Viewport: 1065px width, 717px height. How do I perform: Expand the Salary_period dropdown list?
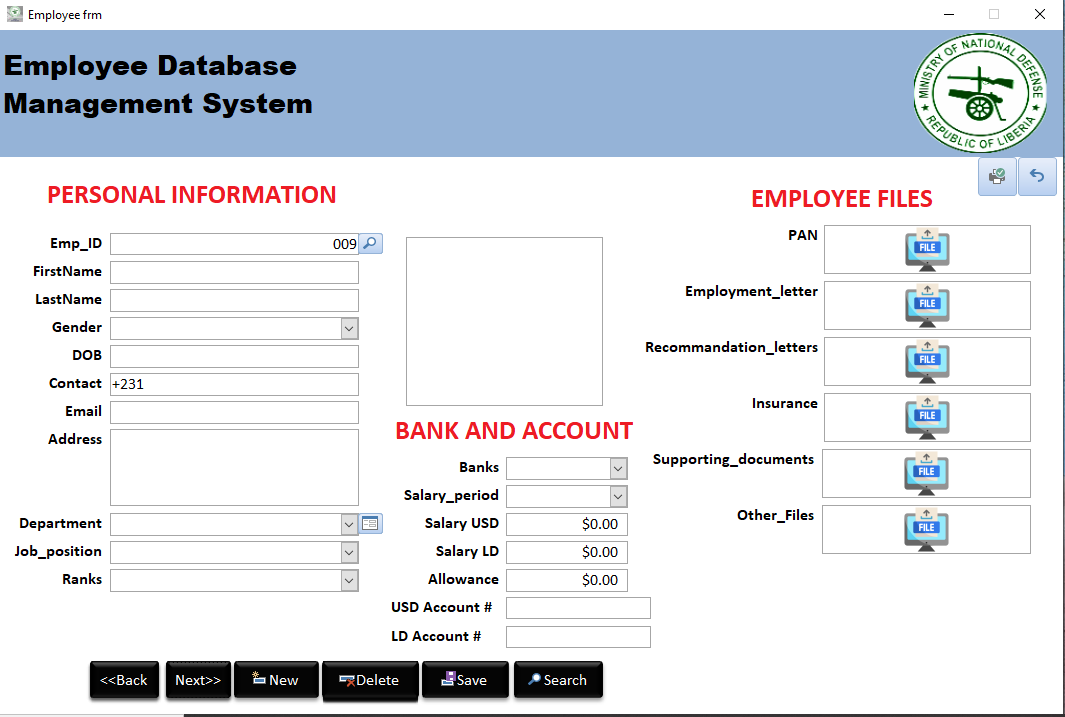[x=617, y=496]
